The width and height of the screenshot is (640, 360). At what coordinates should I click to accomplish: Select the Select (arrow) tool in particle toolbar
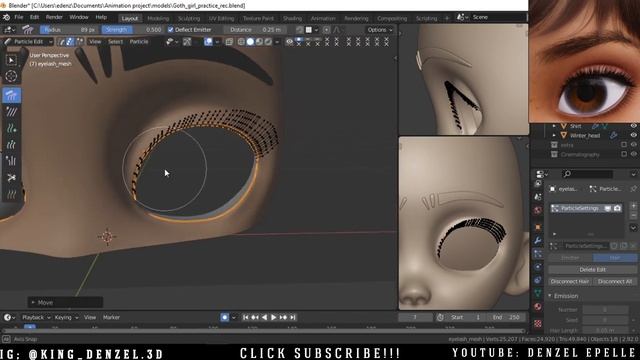pyautogui.click(x=11, y=60)
